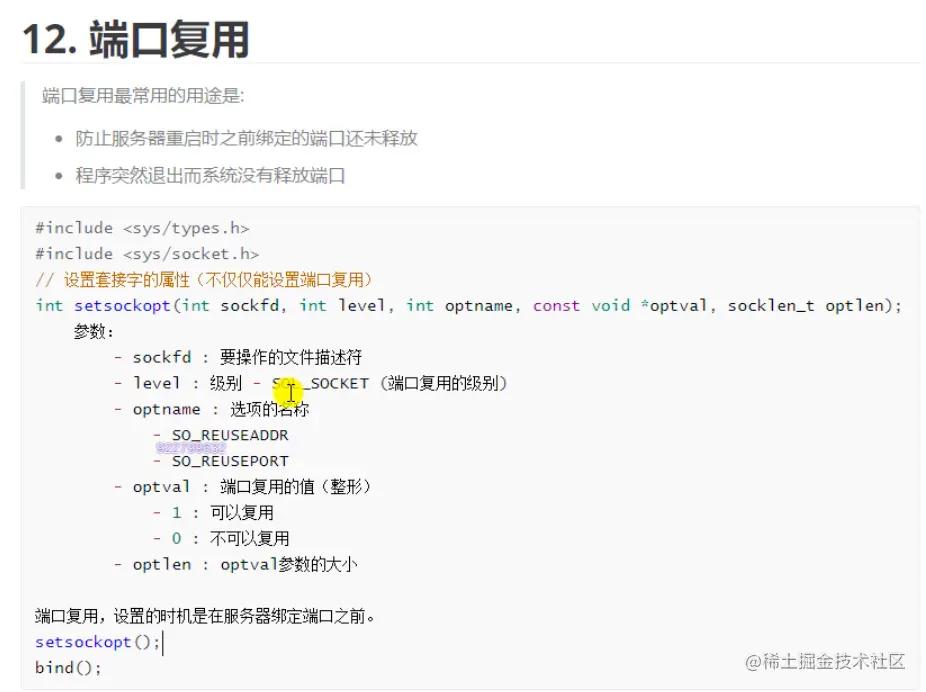Click the 'SO_REUSEPORT' option
The image size is (926, 692).
(230, 461)
